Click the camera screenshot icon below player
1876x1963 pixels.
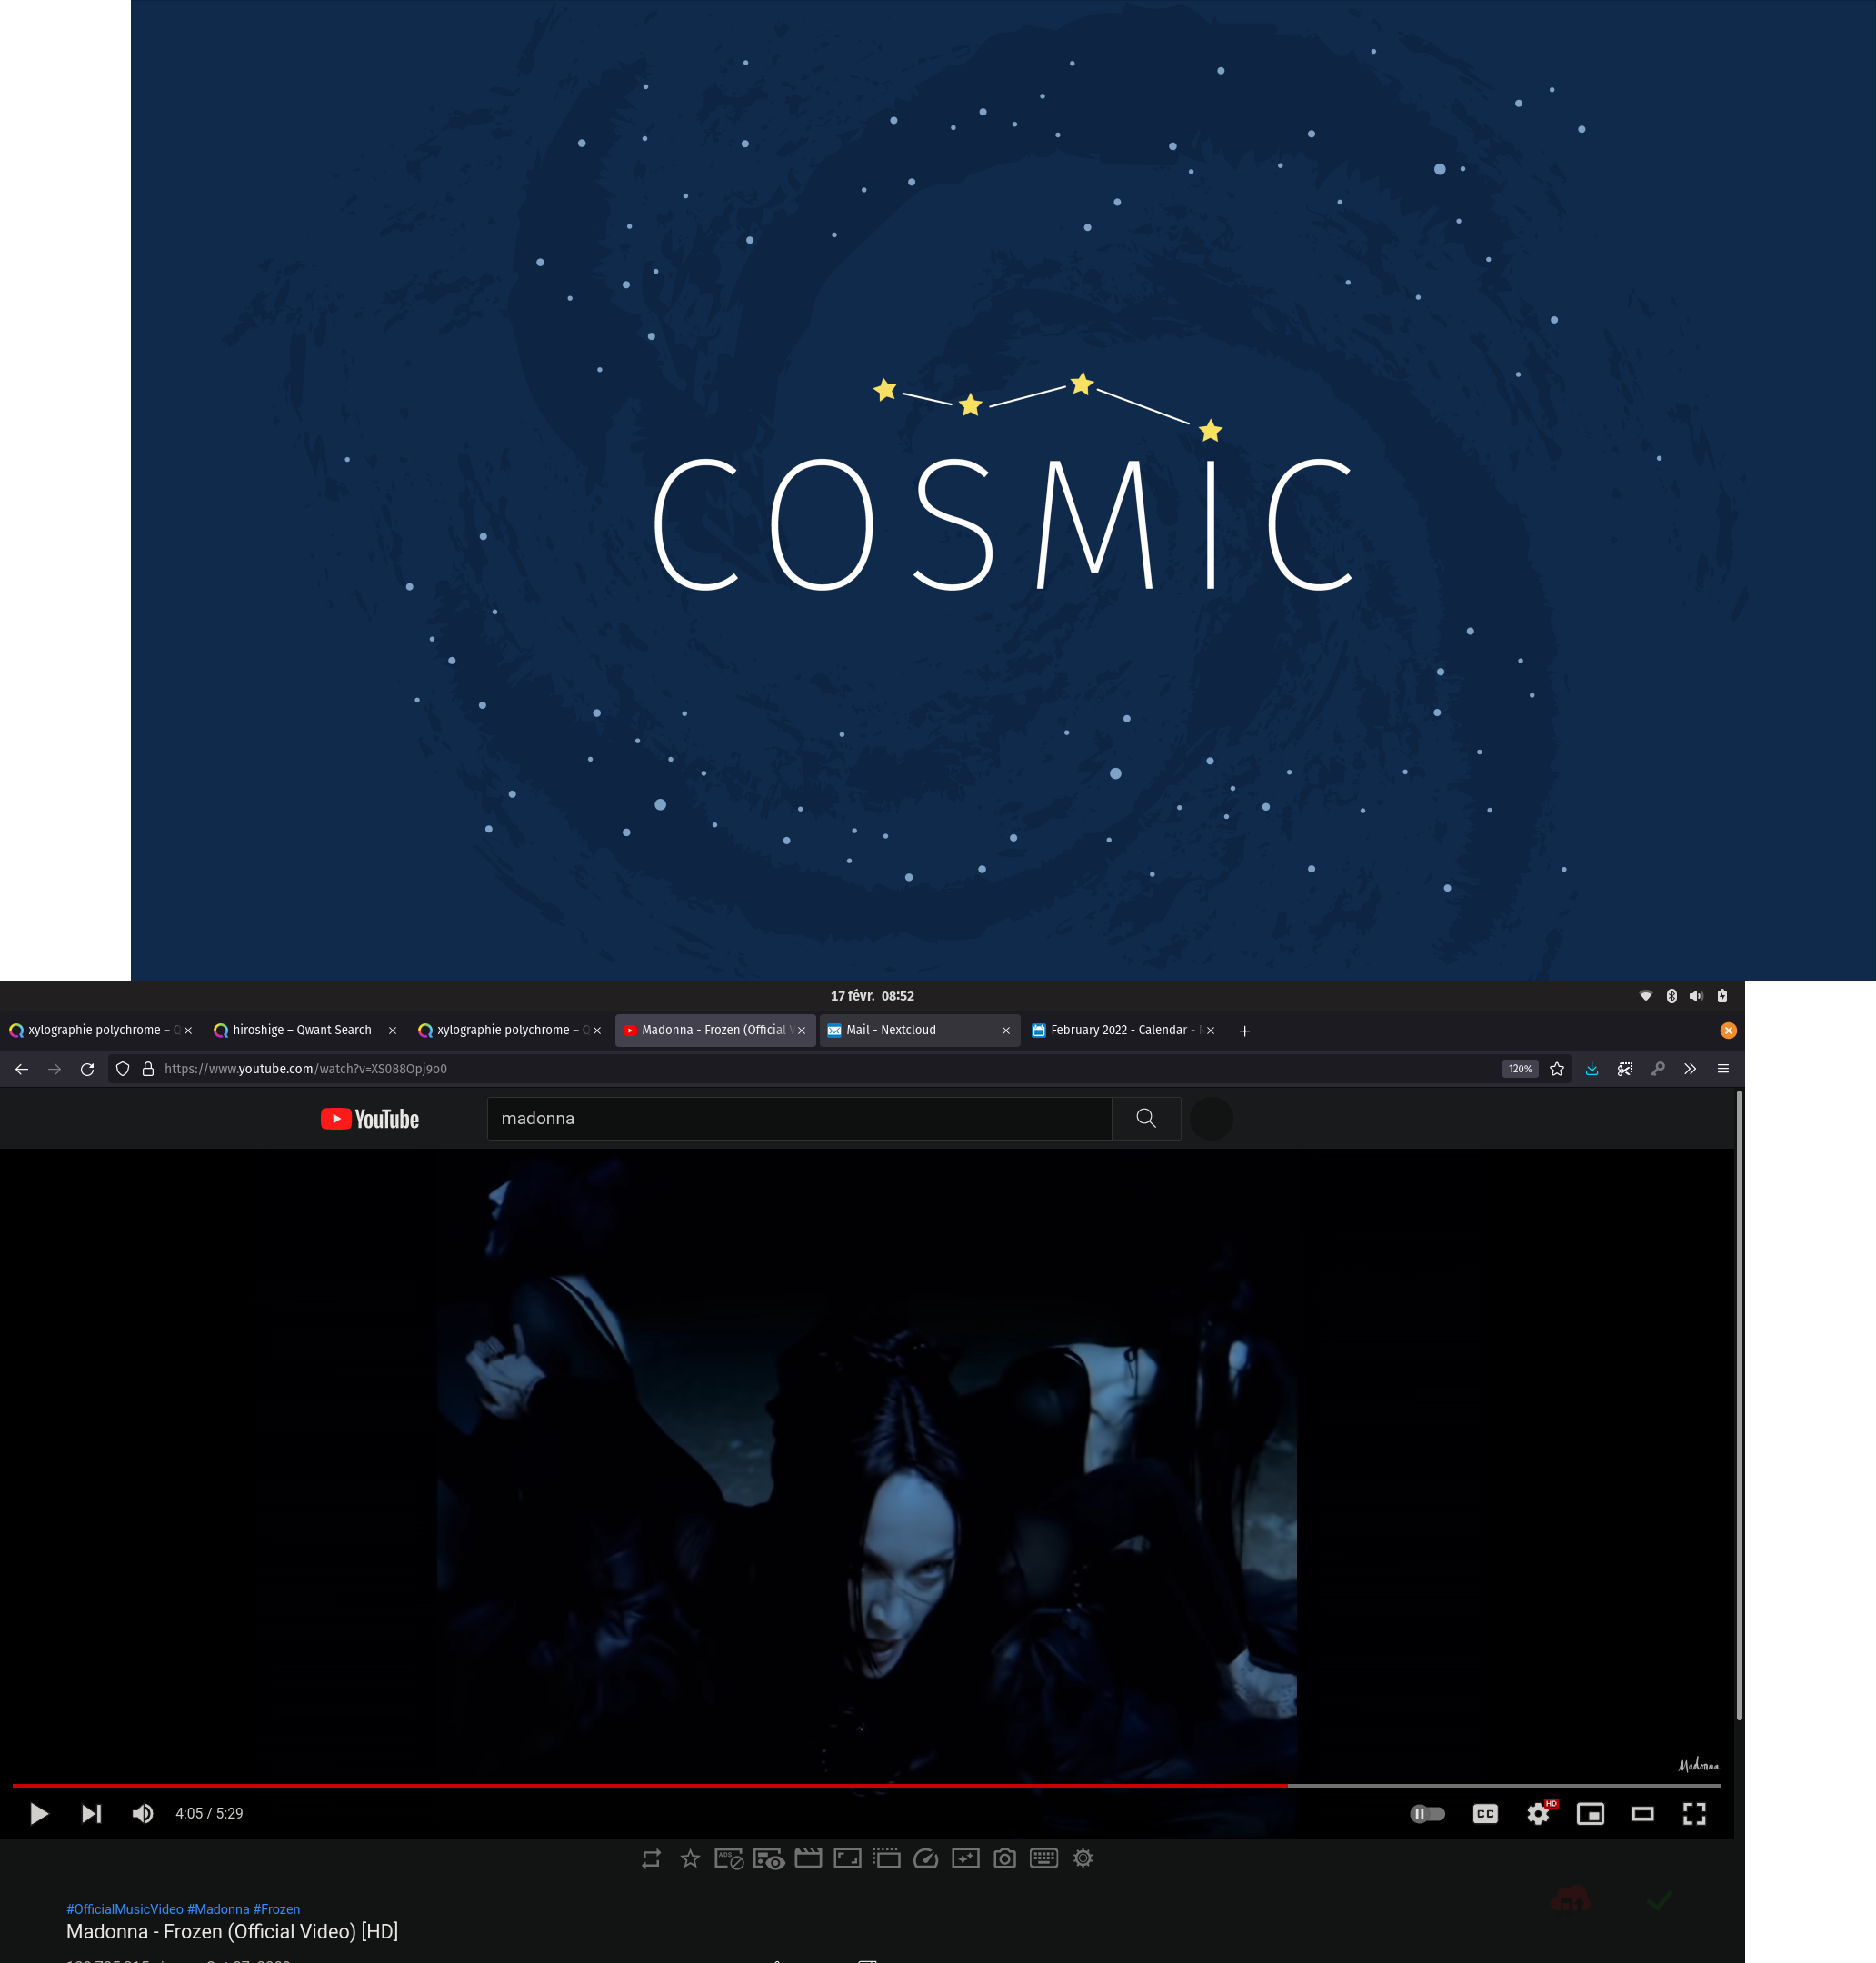pyautogui.click(x=1004, y=1858)
